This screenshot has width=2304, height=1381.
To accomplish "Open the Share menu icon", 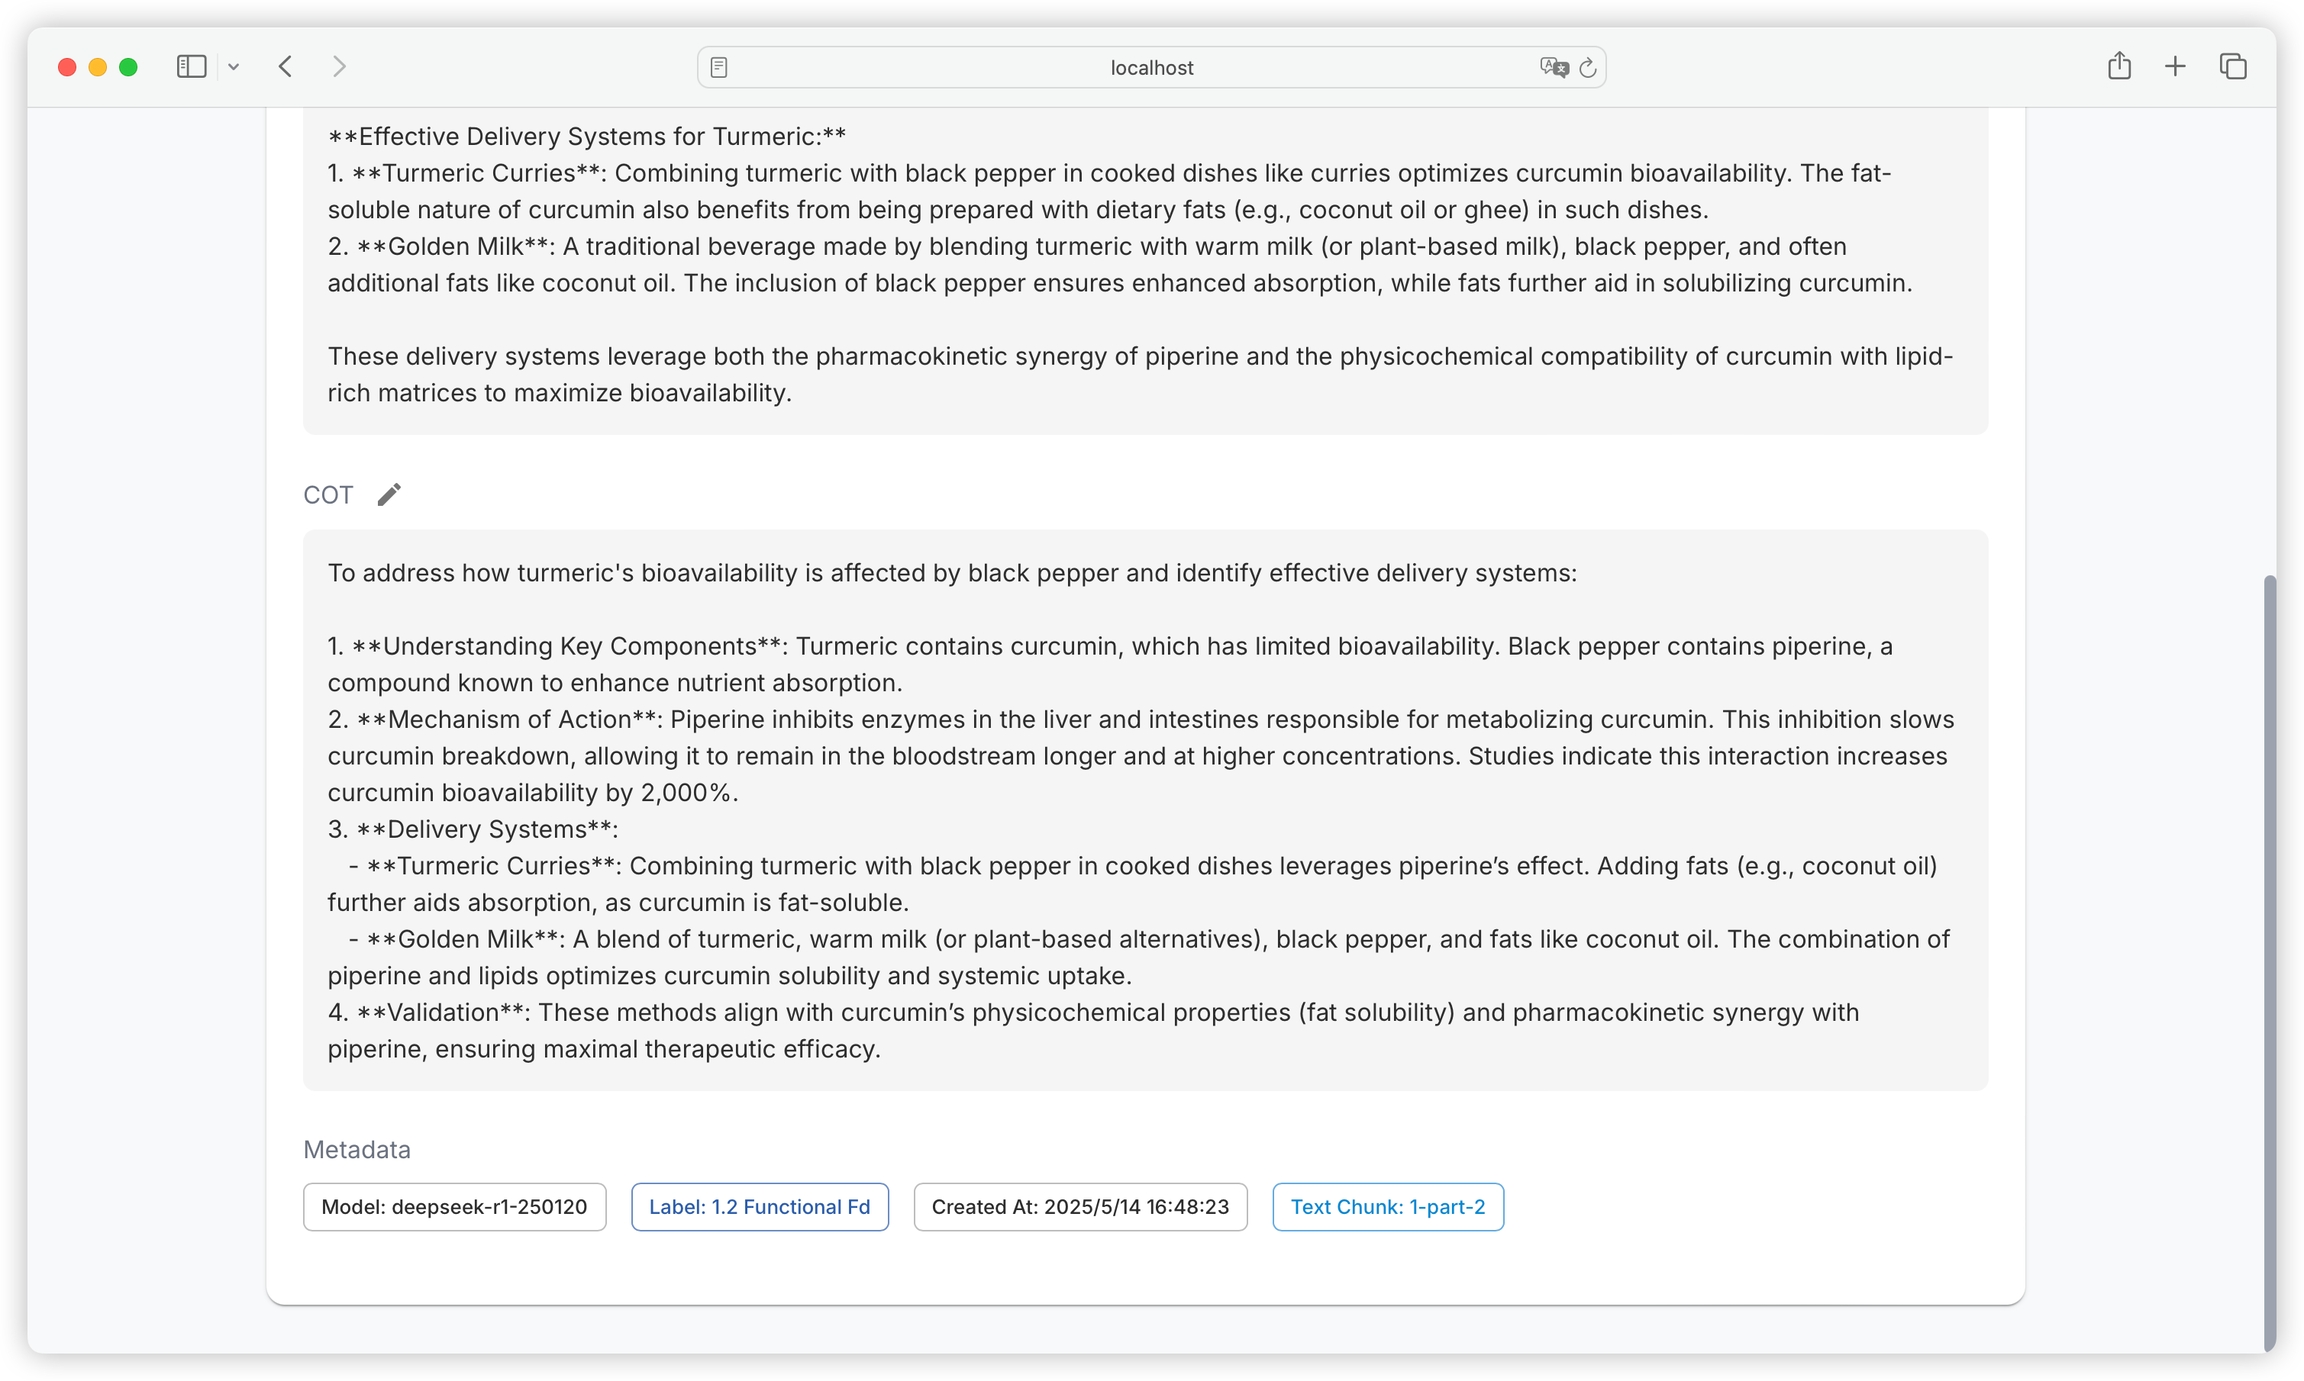I will point(2119,67).
